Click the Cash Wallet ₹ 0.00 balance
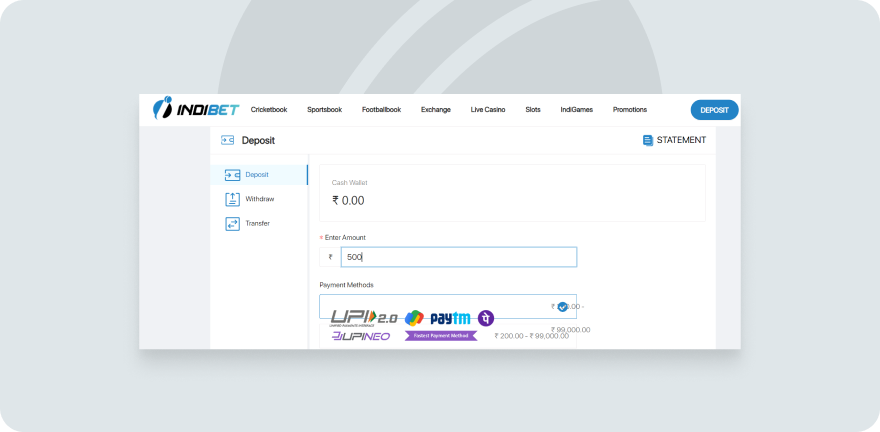Screen dimensions: 880x432 pyautogui.click(x=349, y=201)
